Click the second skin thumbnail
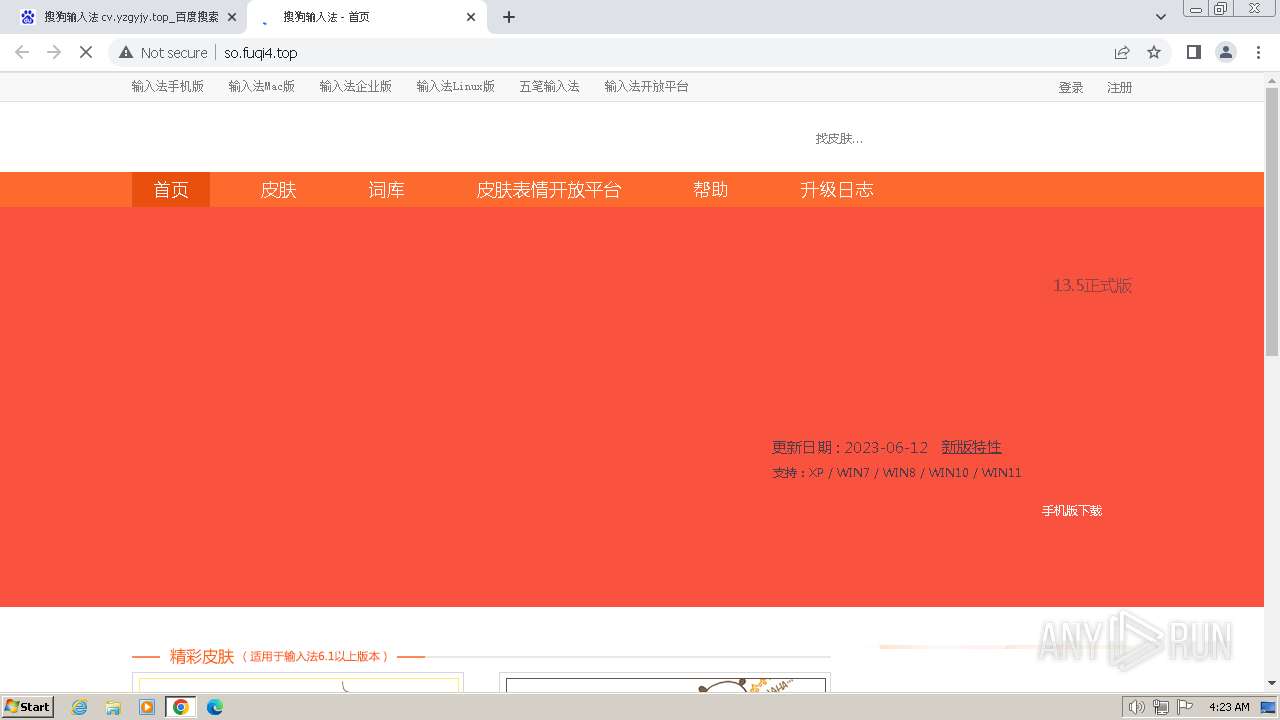 (665, 683)
